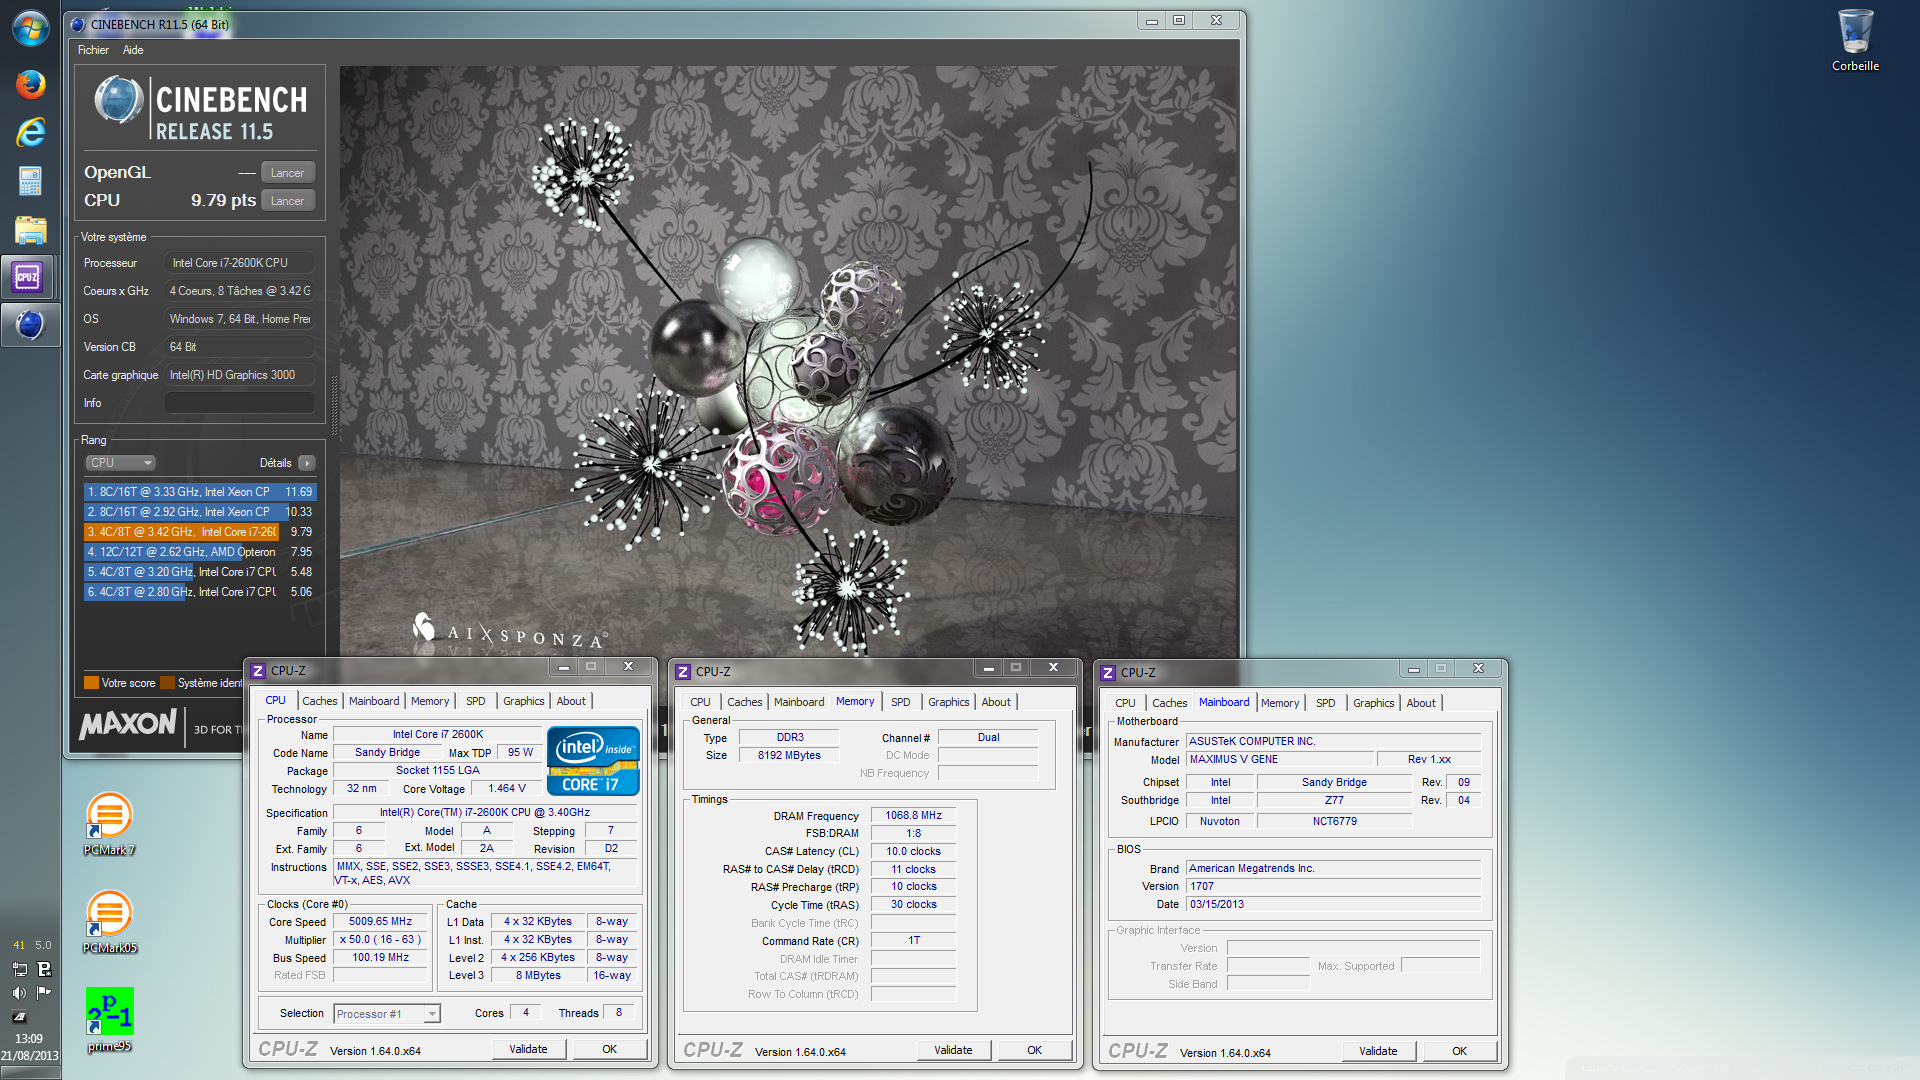
Task: Click the Cinebench title bar globe icon
Action: pyautogui.click(x=78, y=24)
